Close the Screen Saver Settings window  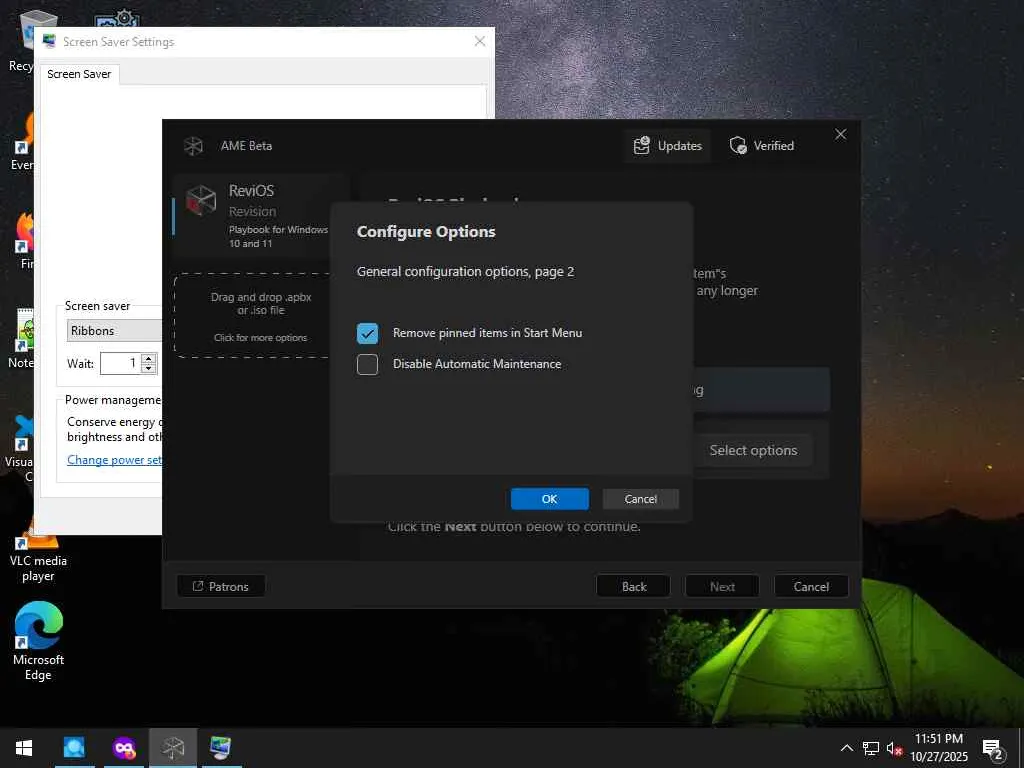[479, 41]
